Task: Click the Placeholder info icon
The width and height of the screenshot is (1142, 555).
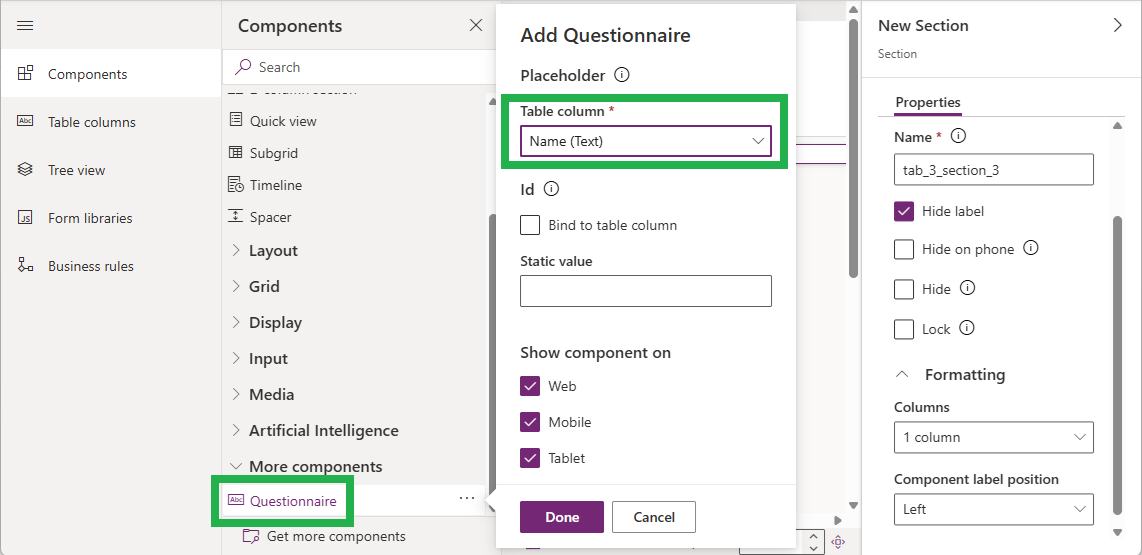Action: [x=621, y=75]
